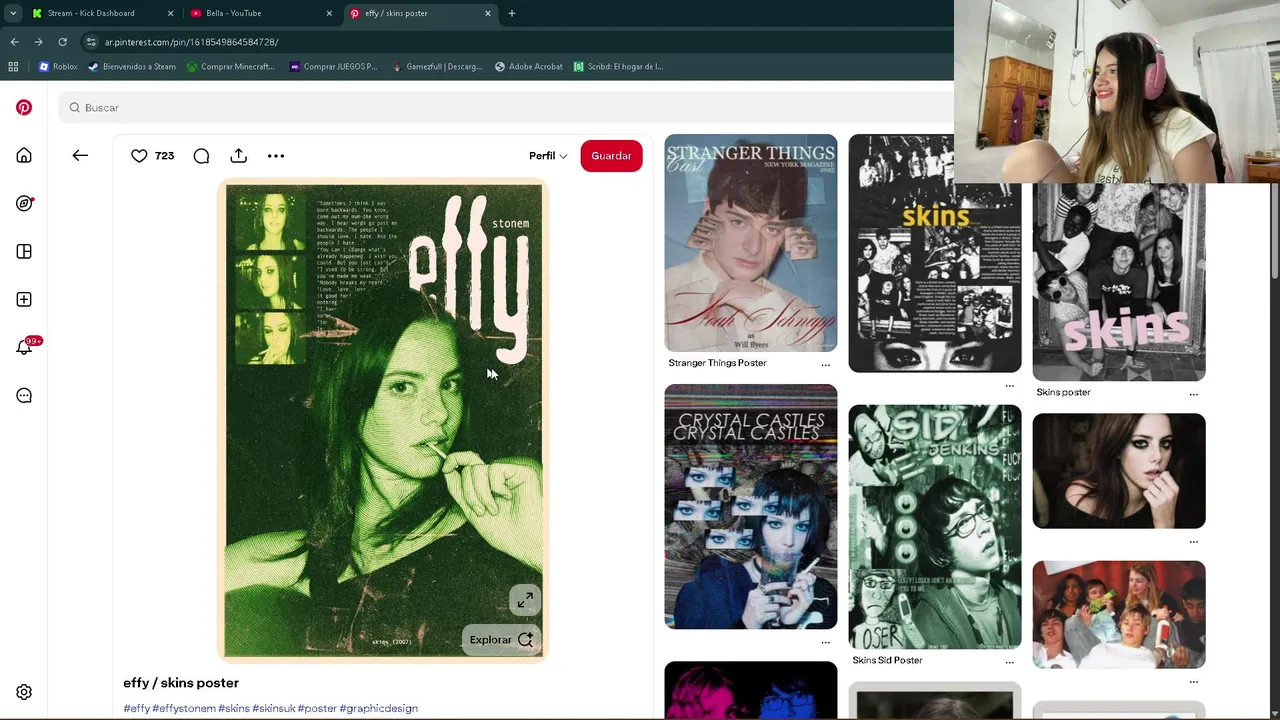This screenshot has width=1280, height=720.
Task: Open options dots under Stranger Things Poster
Action: (825, 365)
